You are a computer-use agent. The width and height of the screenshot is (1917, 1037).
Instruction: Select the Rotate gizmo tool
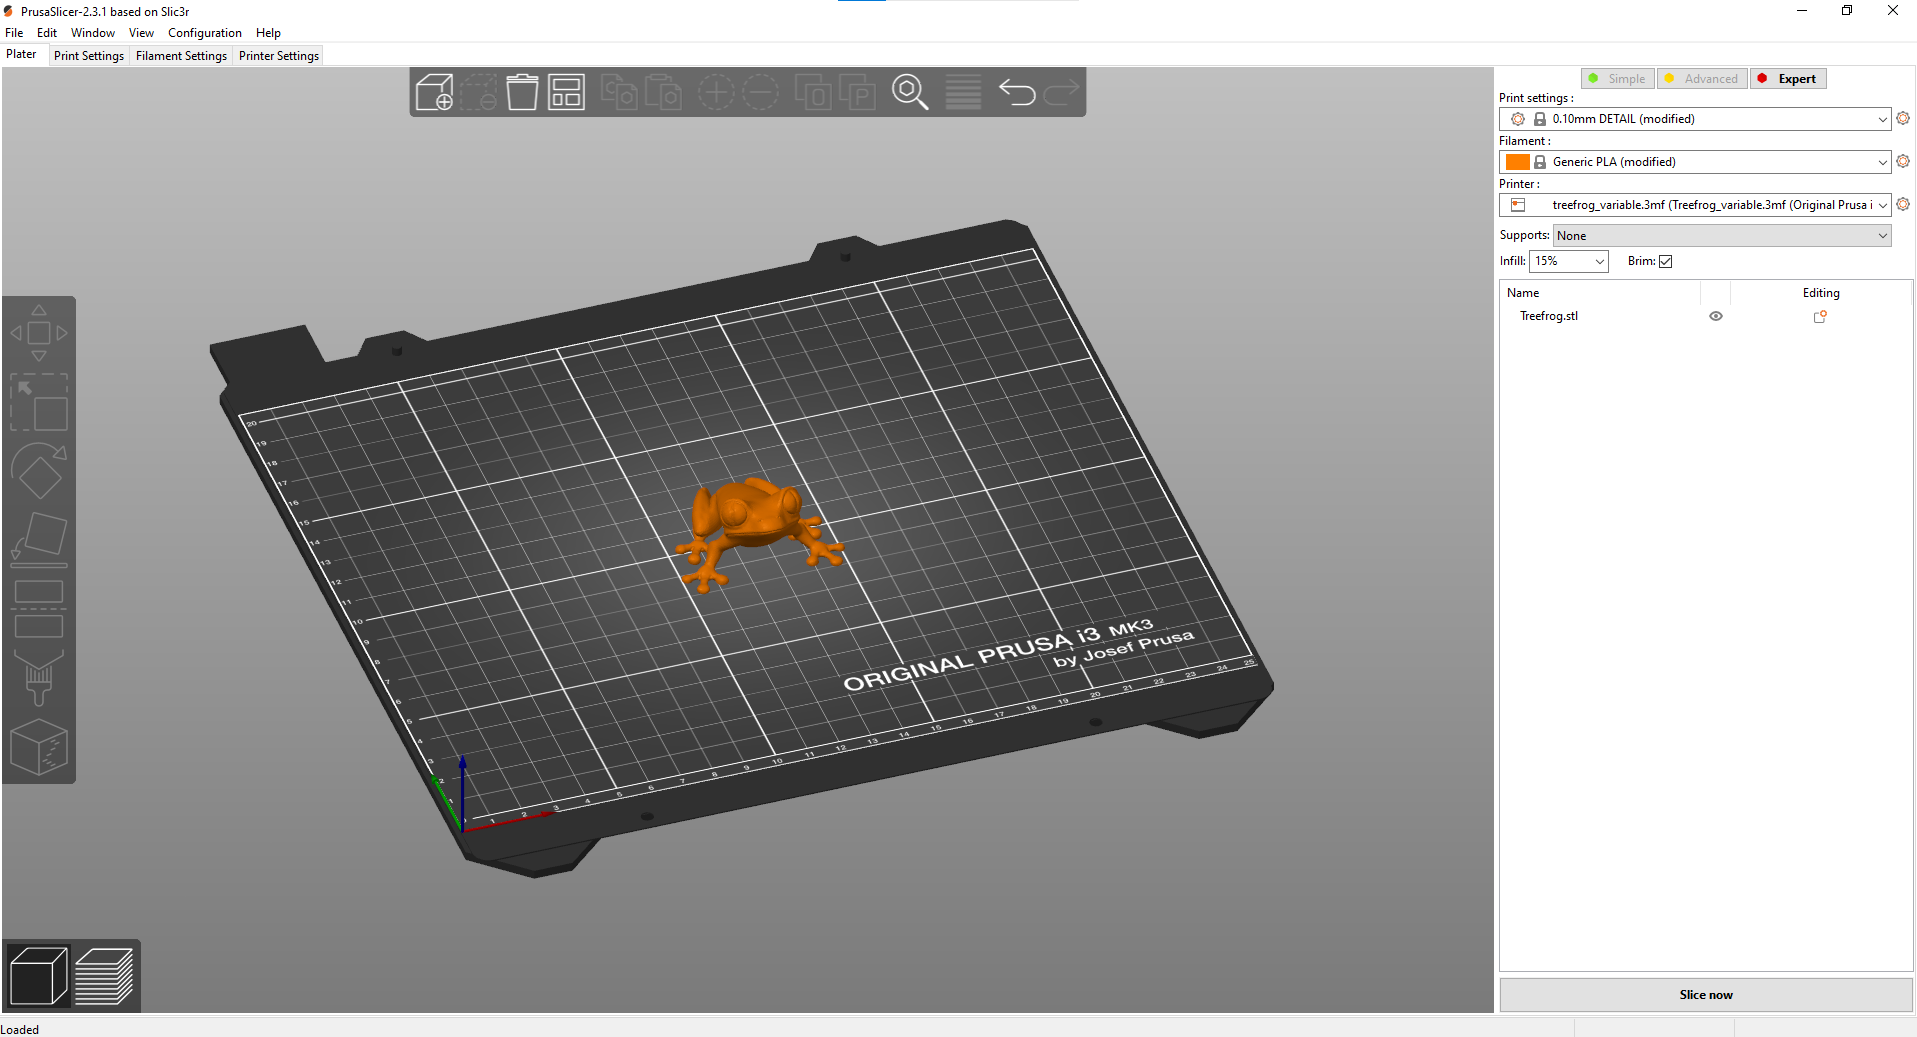[x=39, y=471]
